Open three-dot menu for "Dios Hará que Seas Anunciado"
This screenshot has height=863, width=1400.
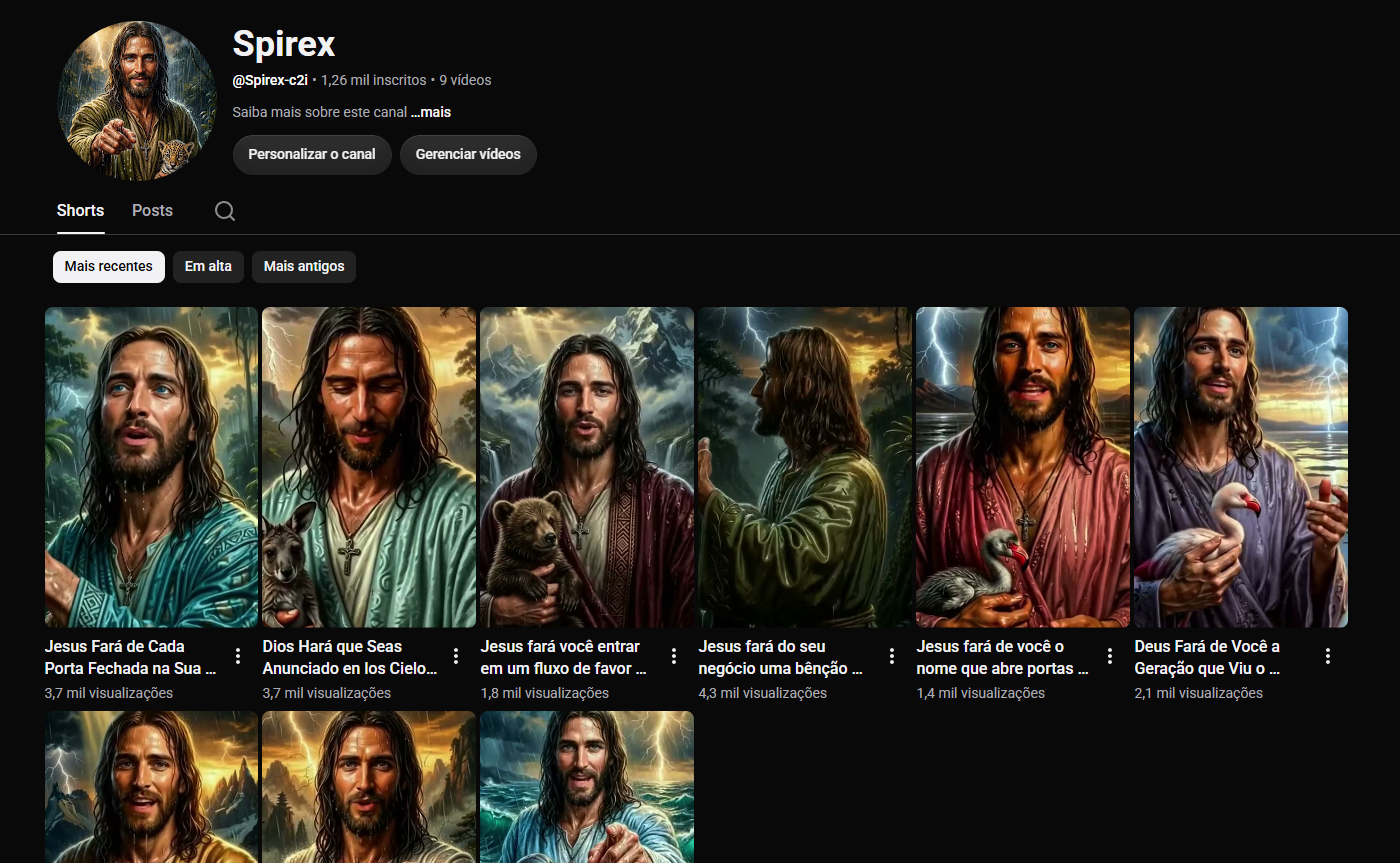(456, 656)
